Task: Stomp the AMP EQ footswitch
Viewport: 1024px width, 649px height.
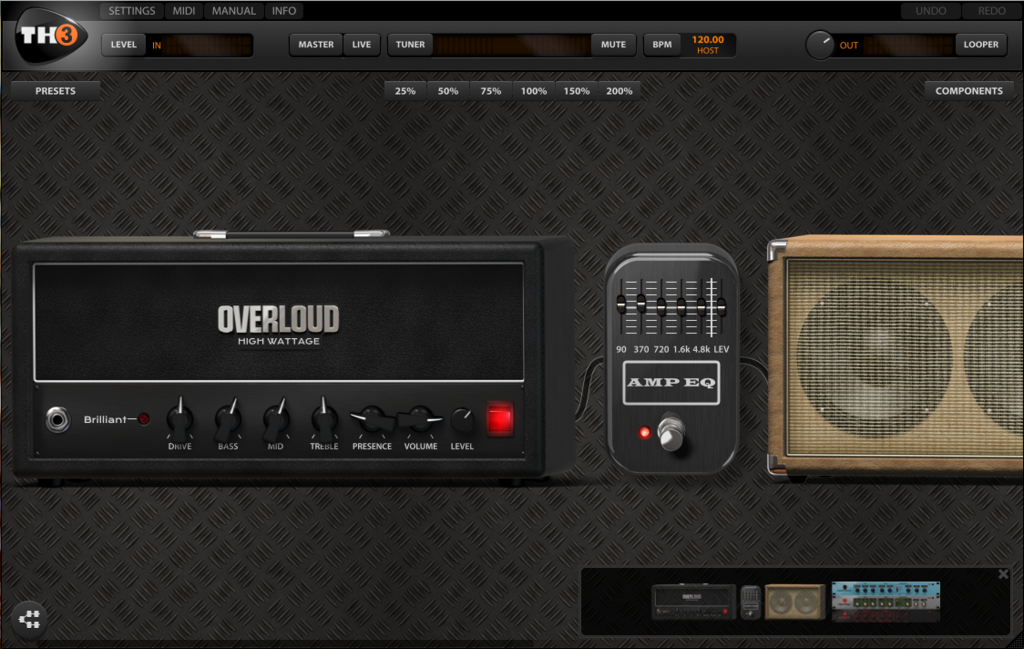Action: click(671, 432)
